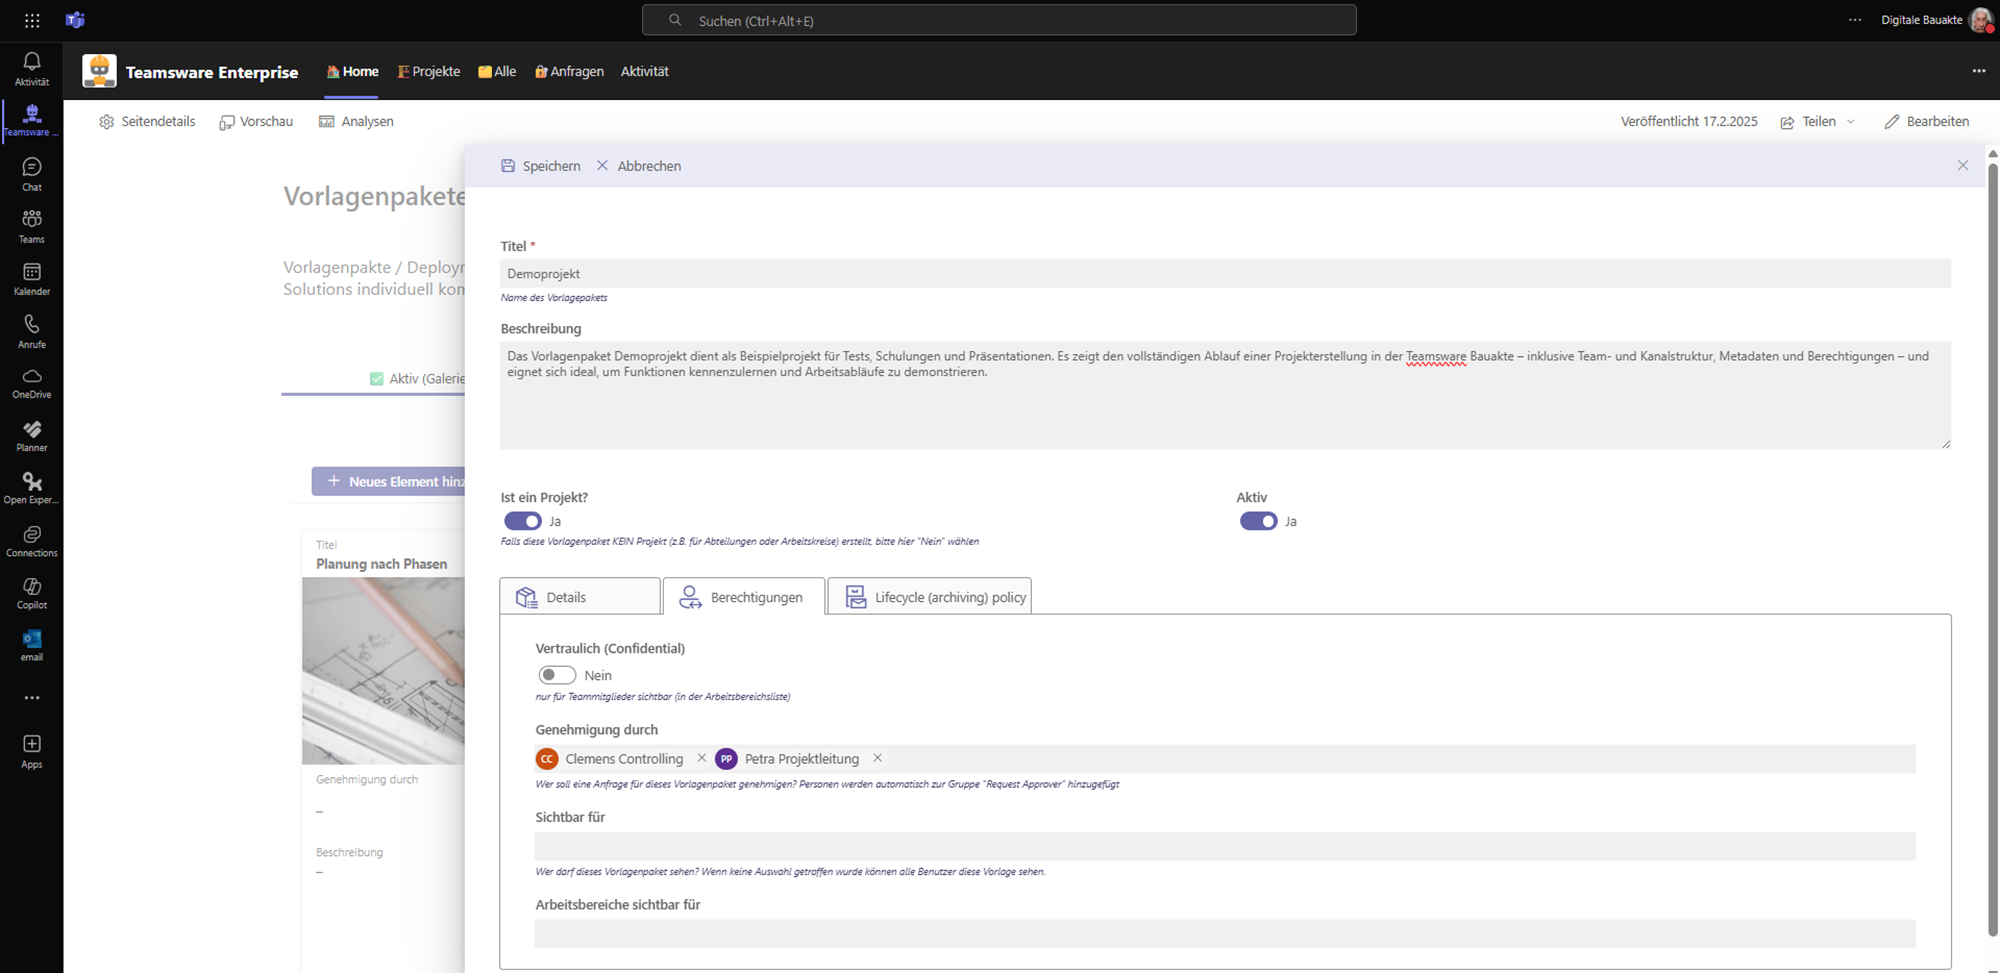Toggle the Aktiv switch off
Screen dimensions: 2000x973
click(x=1258, y=521)
